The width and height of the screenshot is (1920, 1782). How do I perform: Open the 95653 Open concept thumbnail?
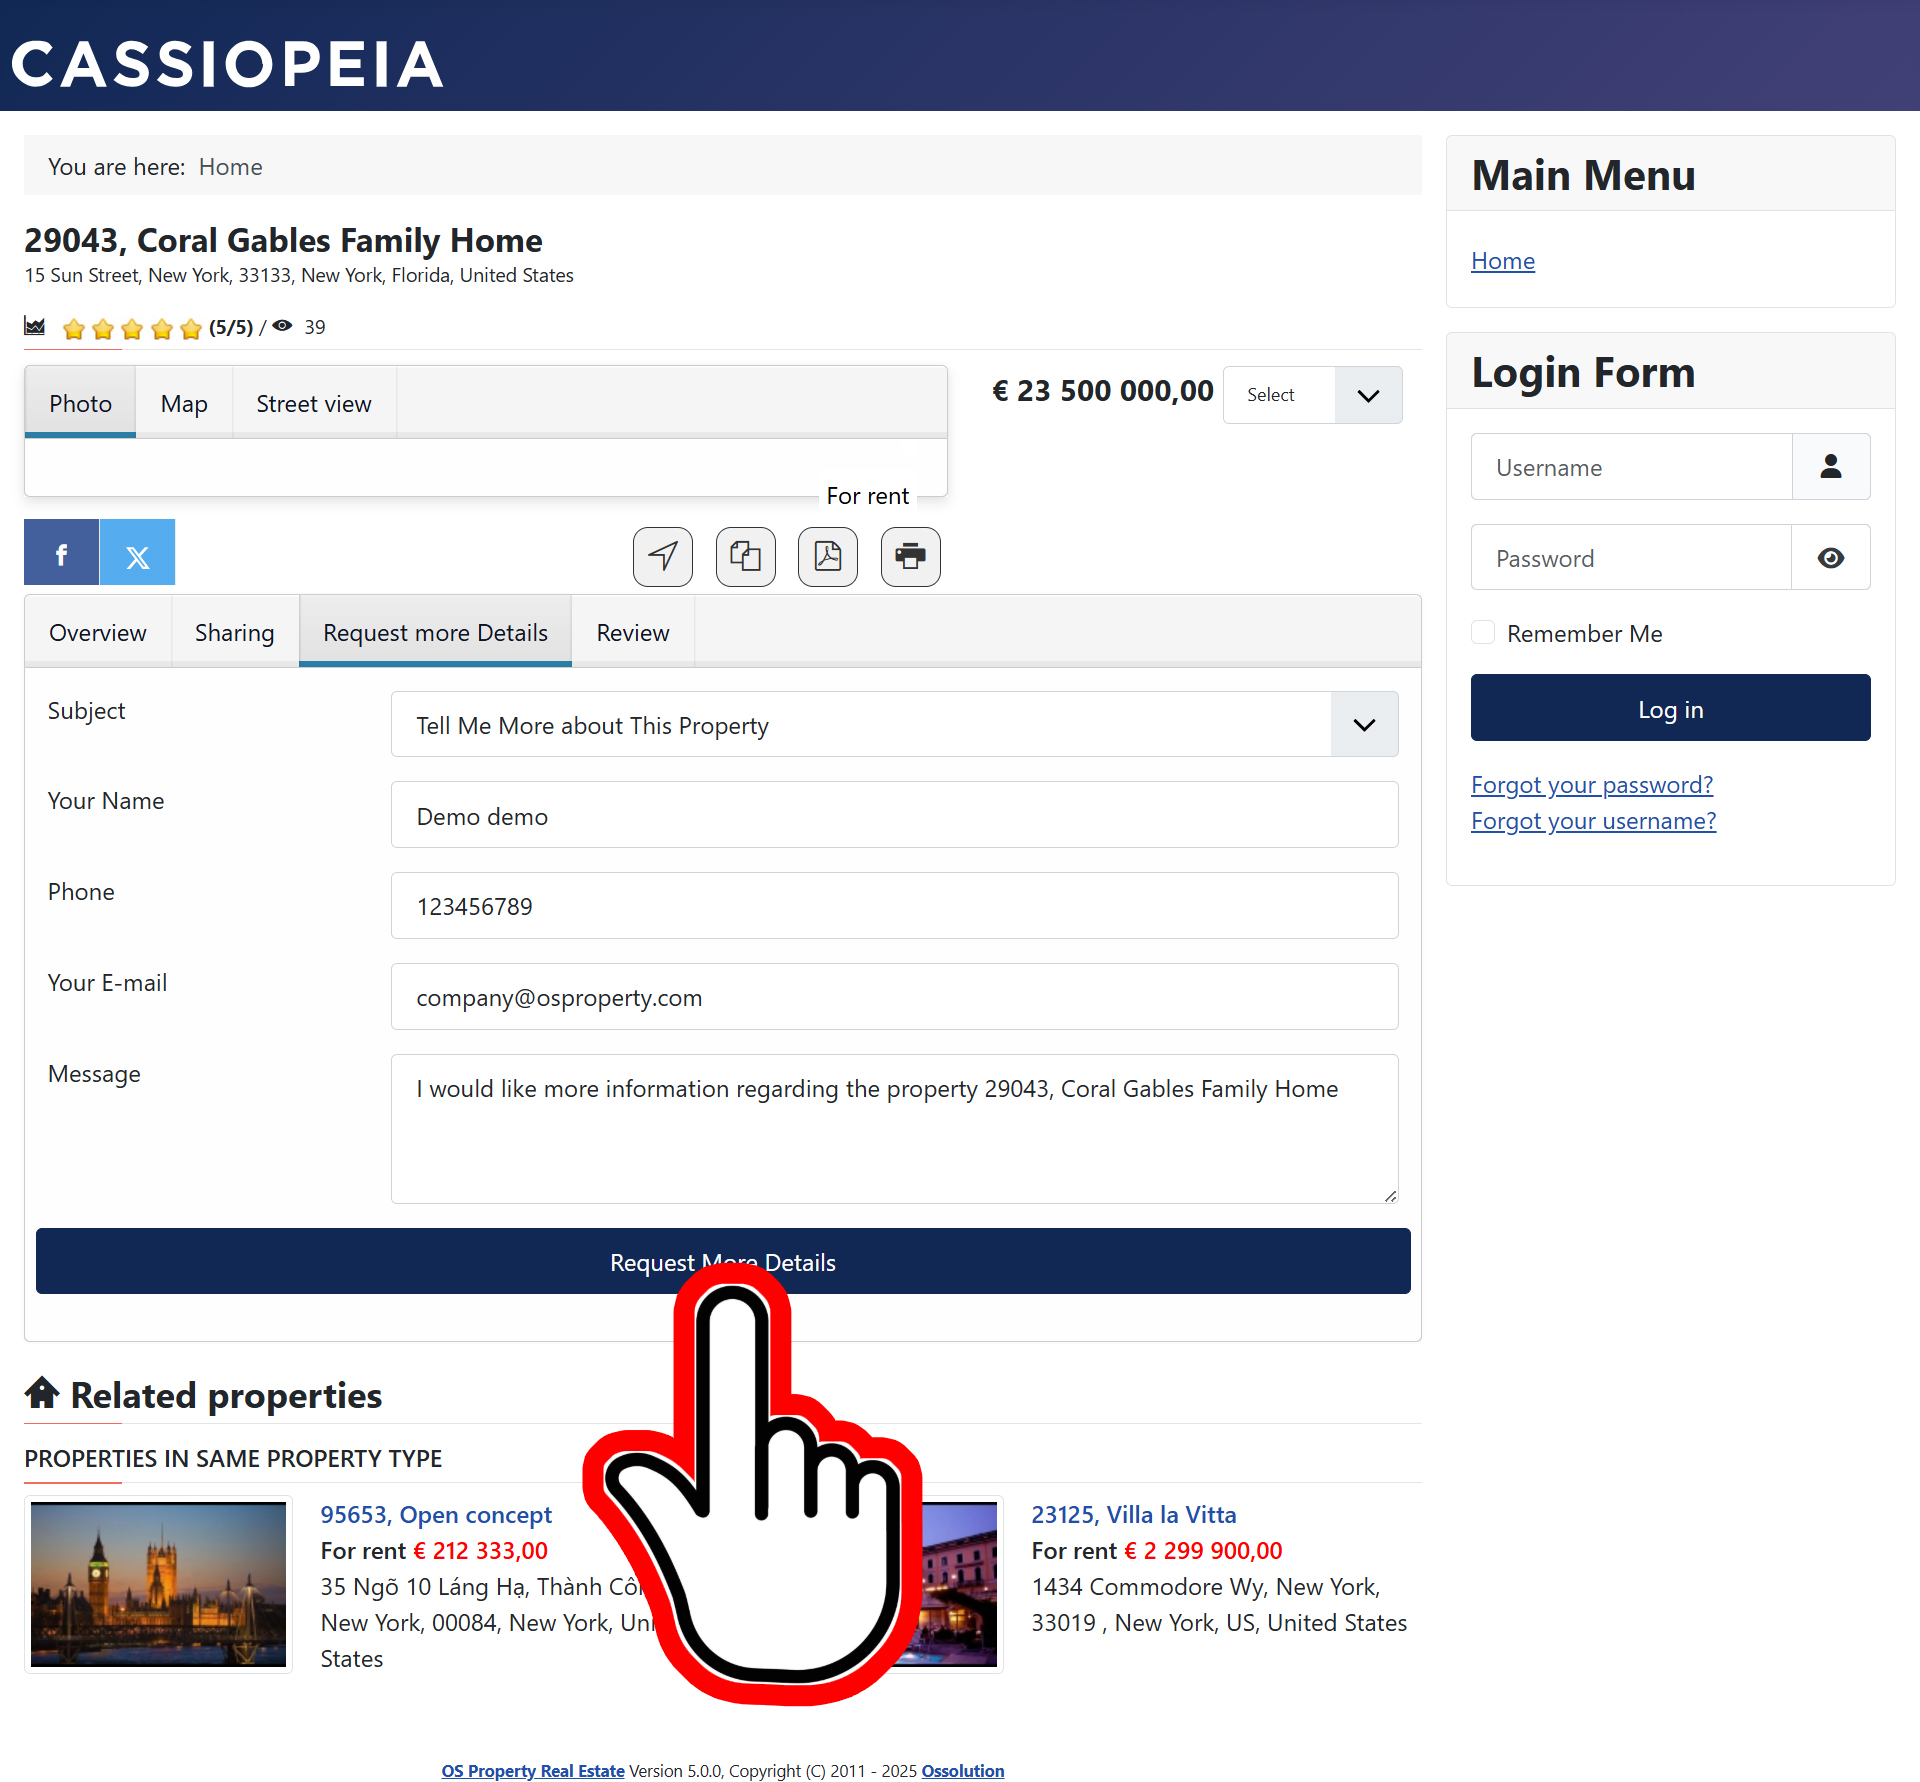[158, 1584]
